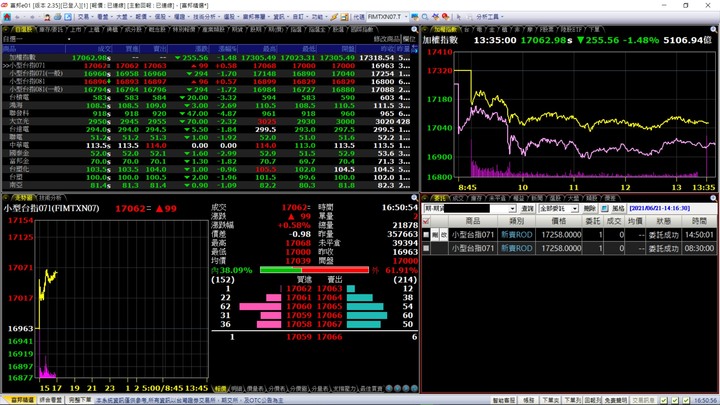Click magnifier icon in the watchlist panel header
Image resolution: width=720 pixels, height=405 pixels.
(x=414, y=29)
